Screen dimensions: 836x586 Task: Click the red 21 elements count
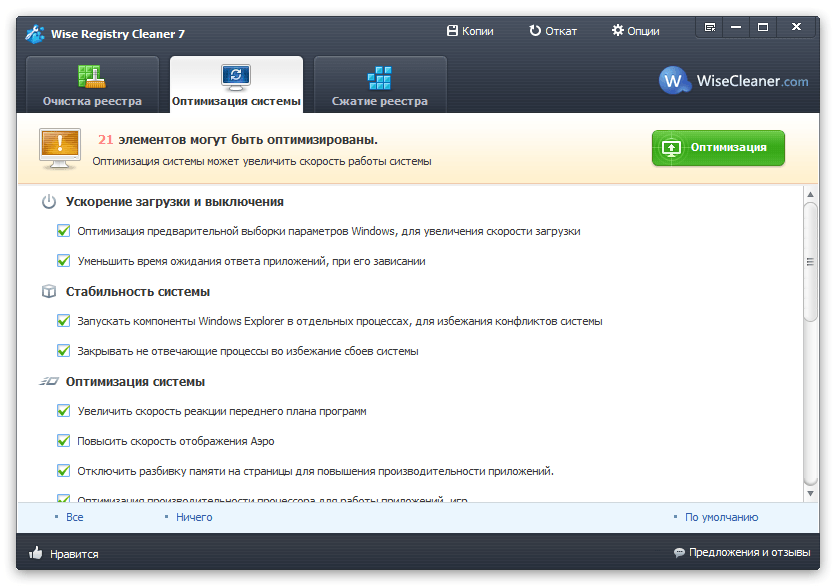pos(106,140)
